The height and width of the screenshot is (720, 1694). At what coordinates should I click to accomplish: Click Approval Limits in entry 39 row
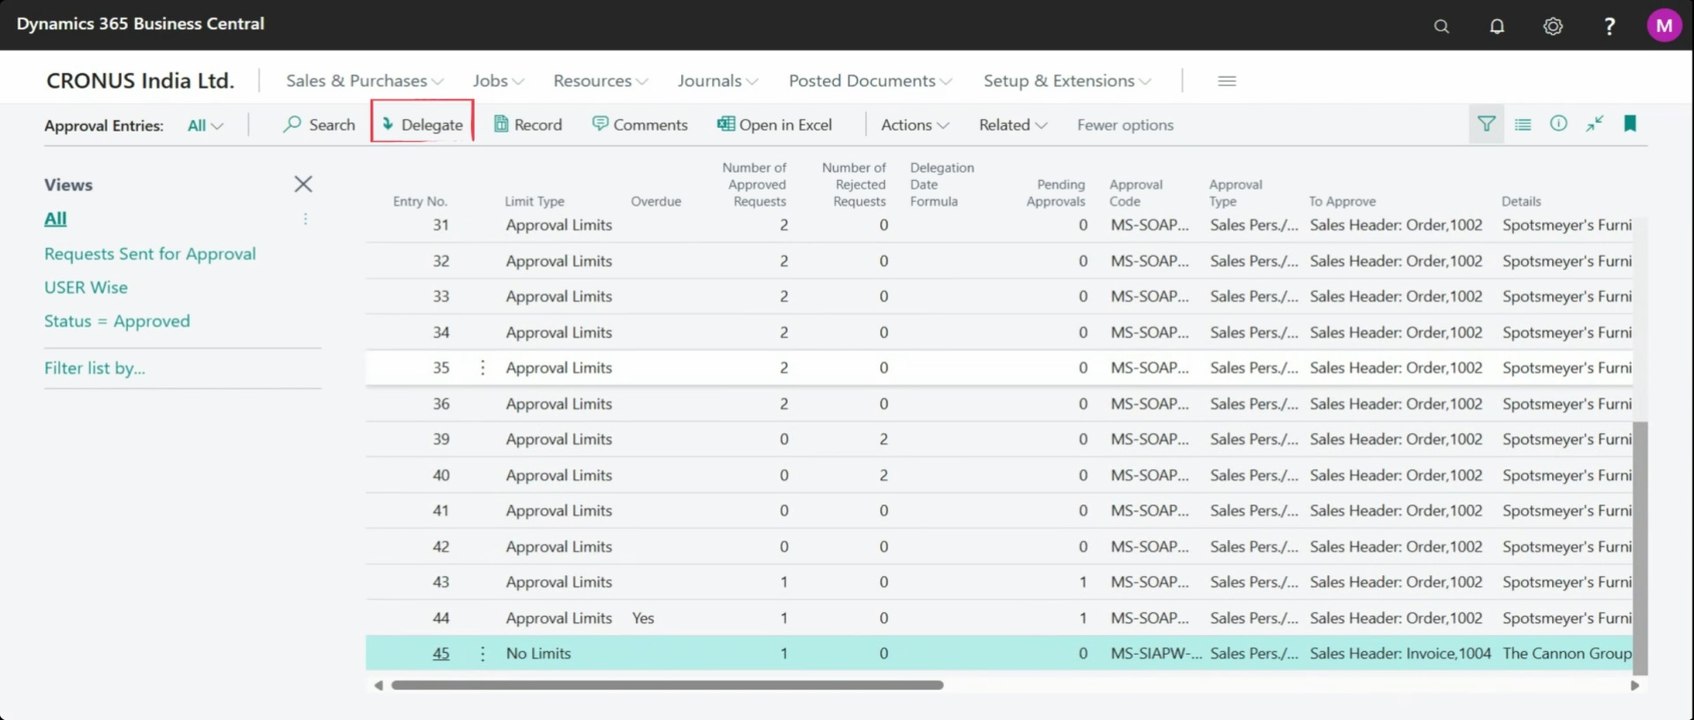tap(559, 439)
